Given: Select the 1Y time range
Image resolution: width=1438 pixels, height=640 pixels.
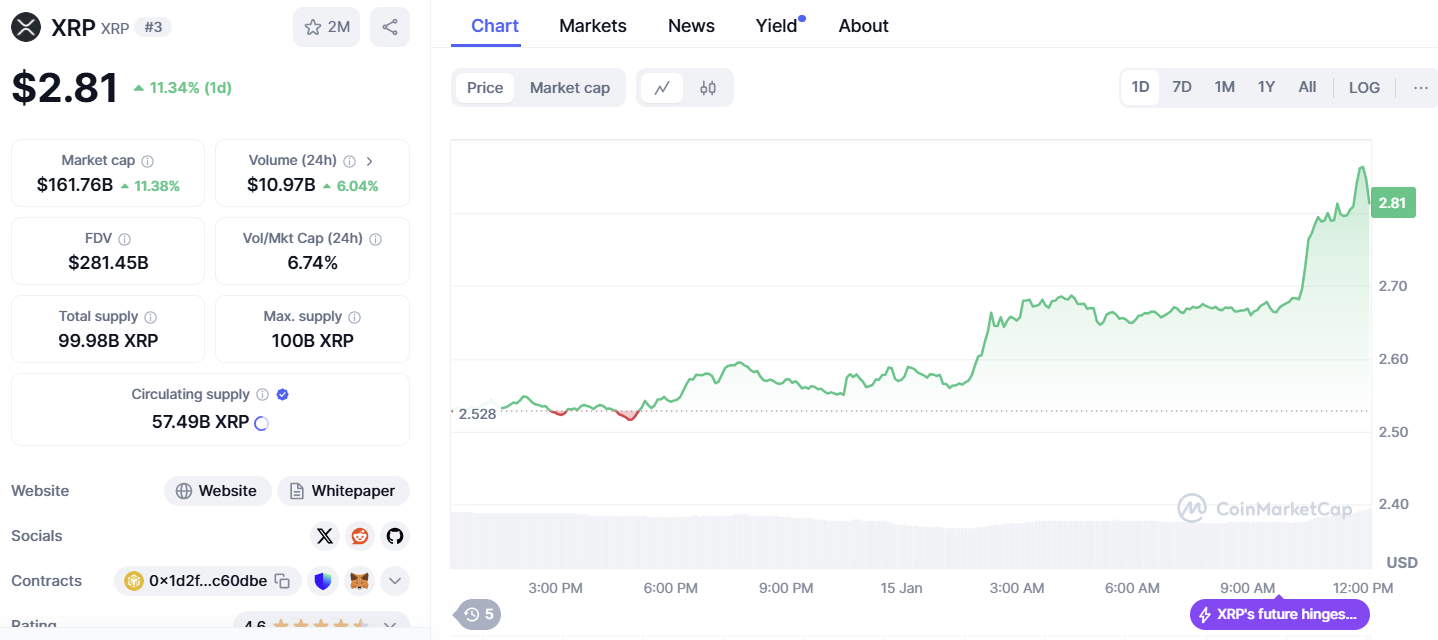Looking at the screenshot, I should tap(1266, 87).
